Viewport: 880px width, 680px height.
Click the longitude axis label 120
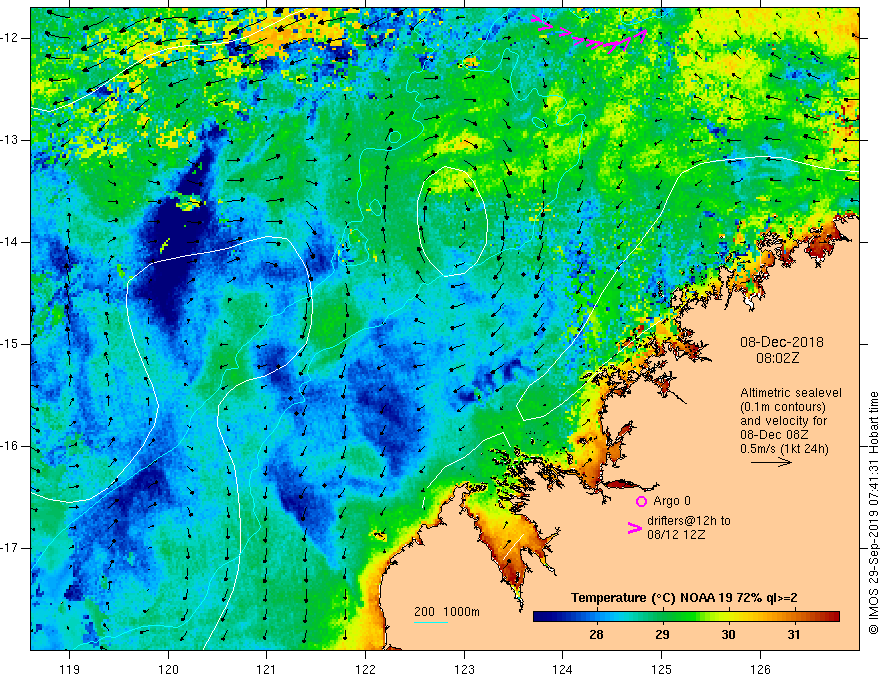click(x=168, y=669)
